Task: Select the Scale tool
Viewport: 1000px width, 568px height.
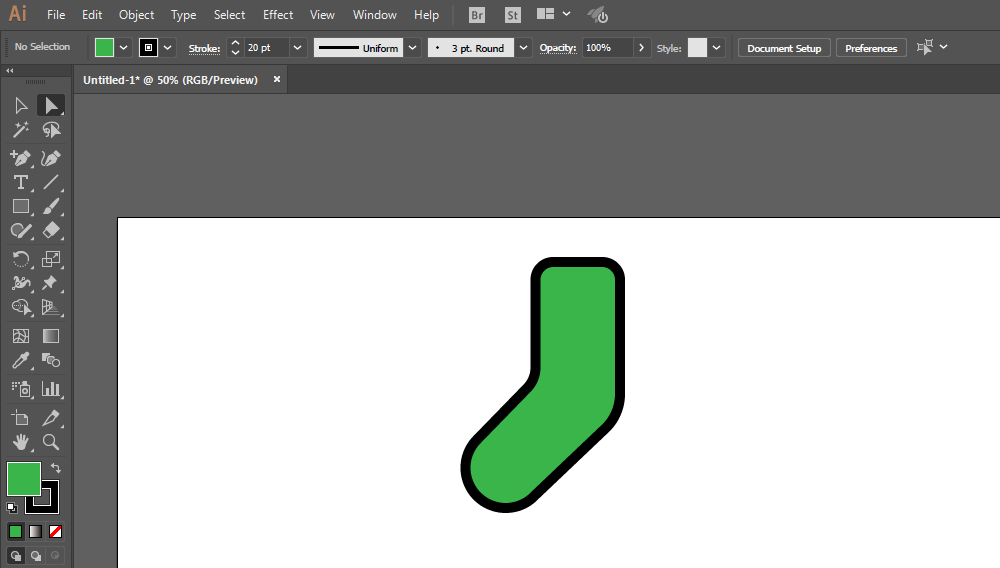Action: pos(50,259)
